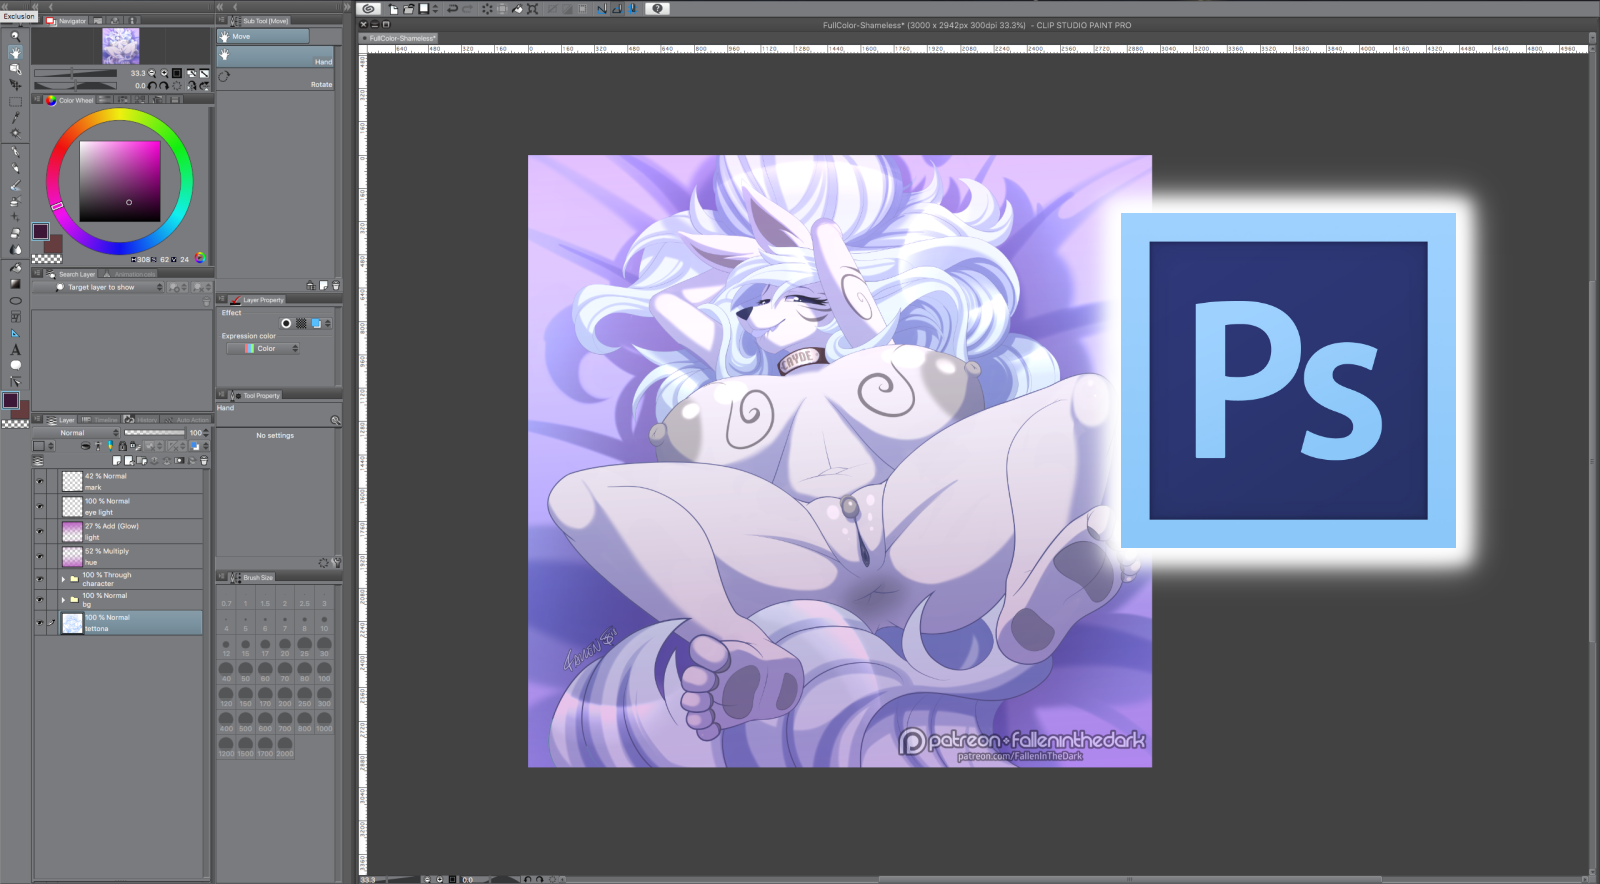The image size is (1600, 884).
Task: Select the Move Layer tool
Action: click(15, 85)
